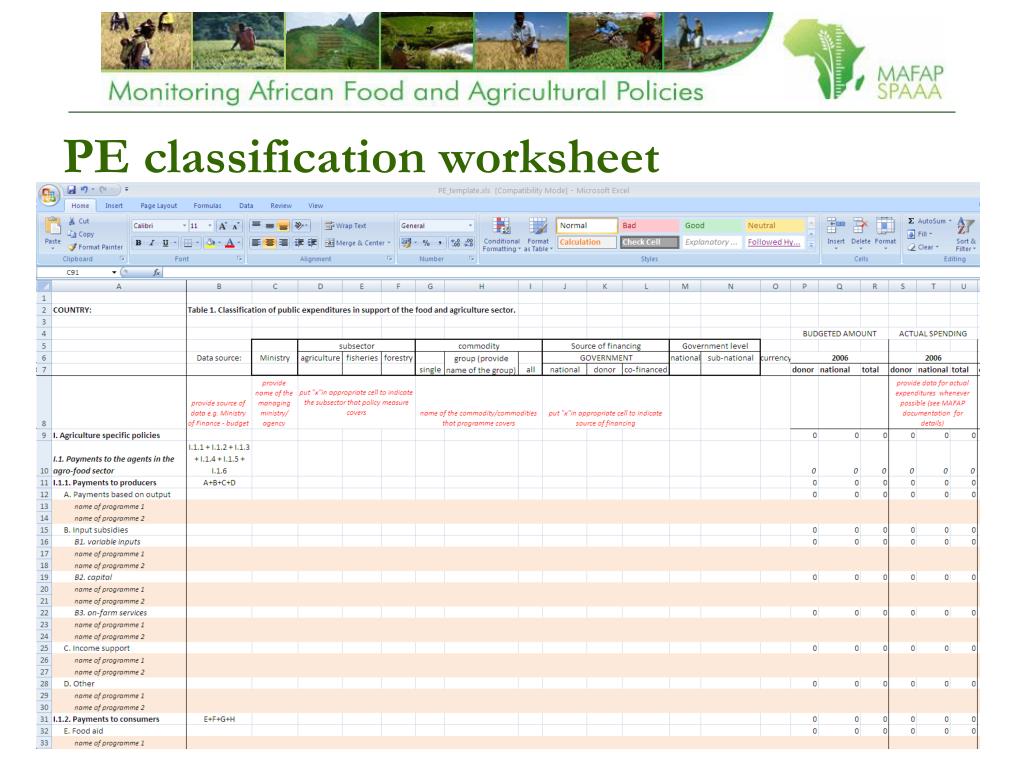Click Increase Decimal in the Number group
Image resolution: width=1024 pixels, height=768 pixels.
[455, 243]
